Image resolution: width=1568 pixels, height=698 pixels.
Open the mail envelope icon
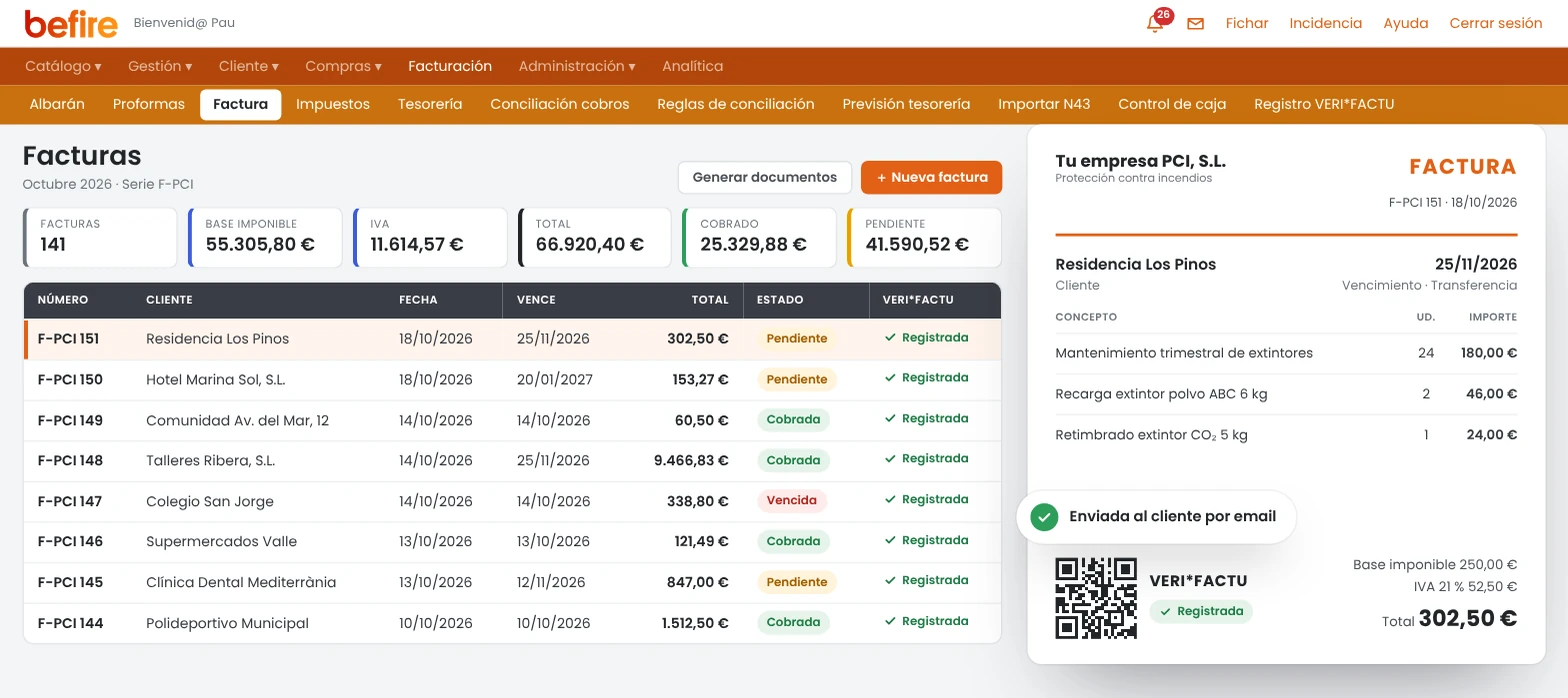1195,23
